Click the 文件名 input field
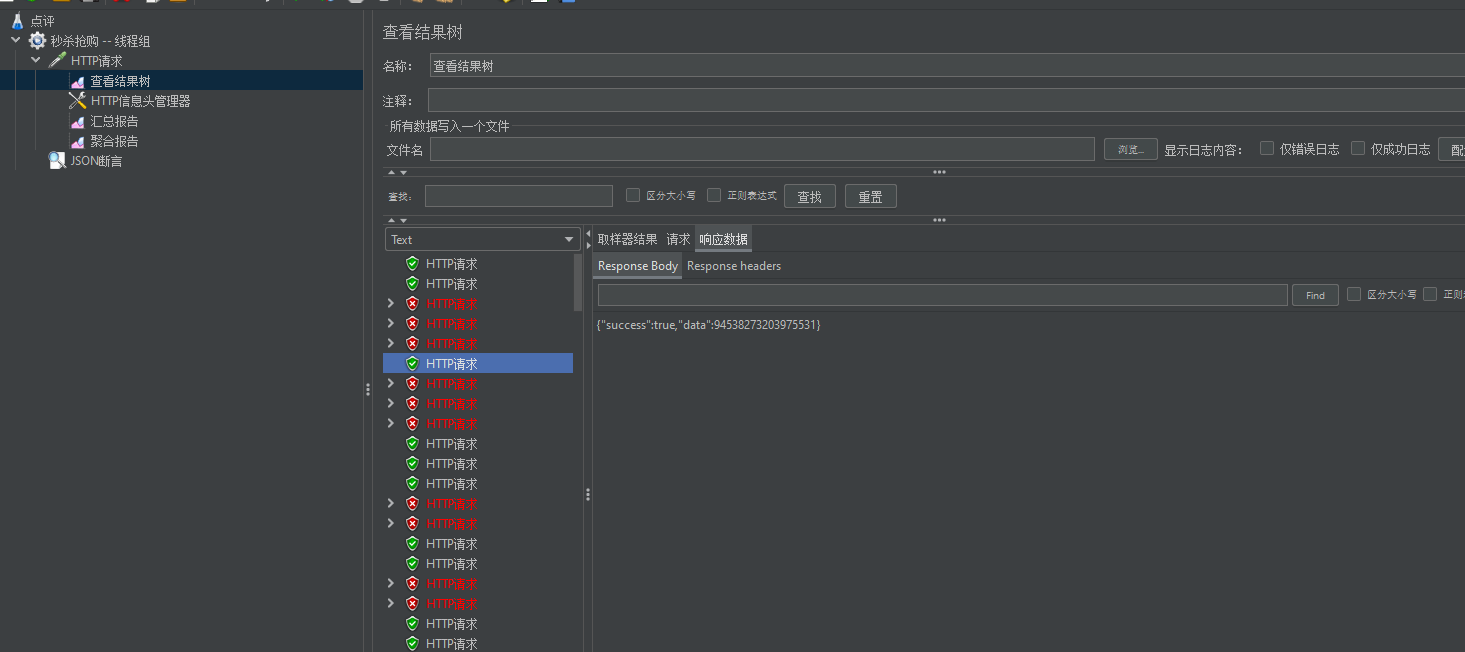This screenshot has width=1465, height=652. [762, 149]
